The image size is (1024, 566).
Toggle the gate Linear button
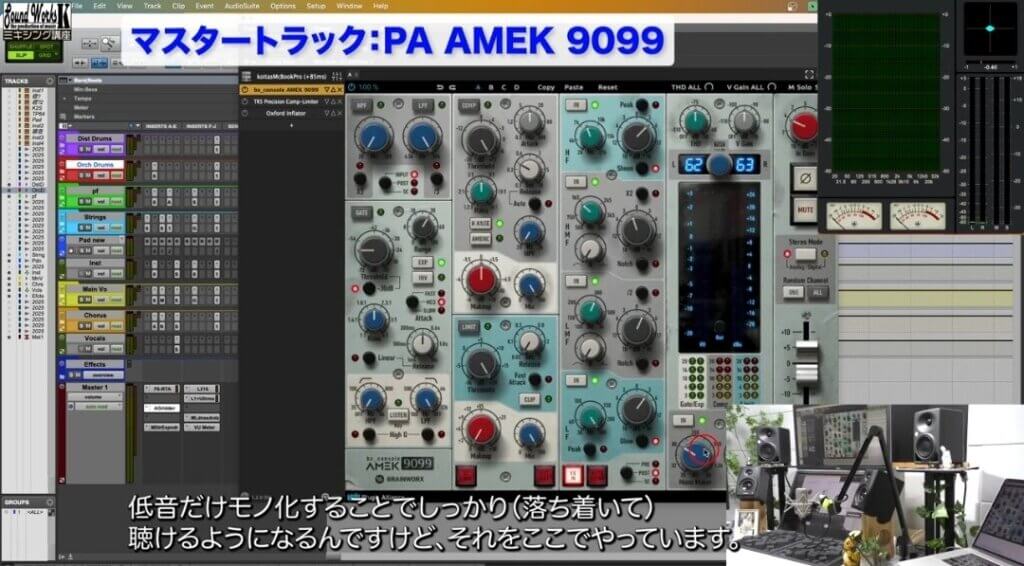click(369, 358)
